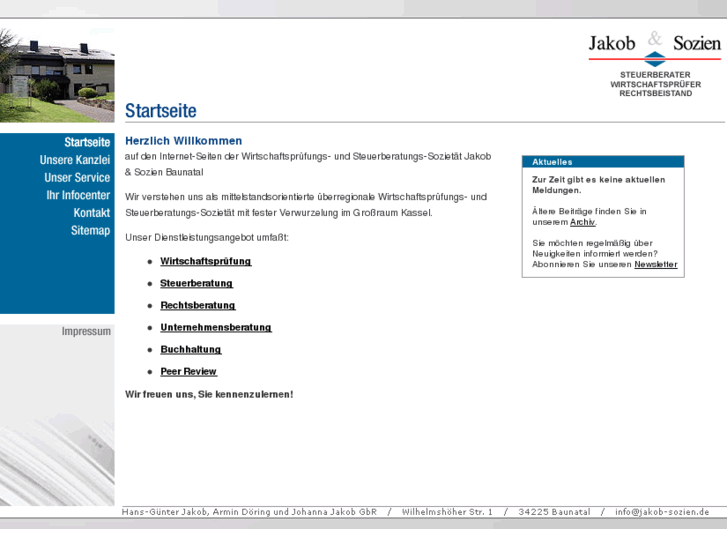The height and width of the screenshot is (545, 727).
Task: Open the Peer Review link
Action: (x=188, y=372)
